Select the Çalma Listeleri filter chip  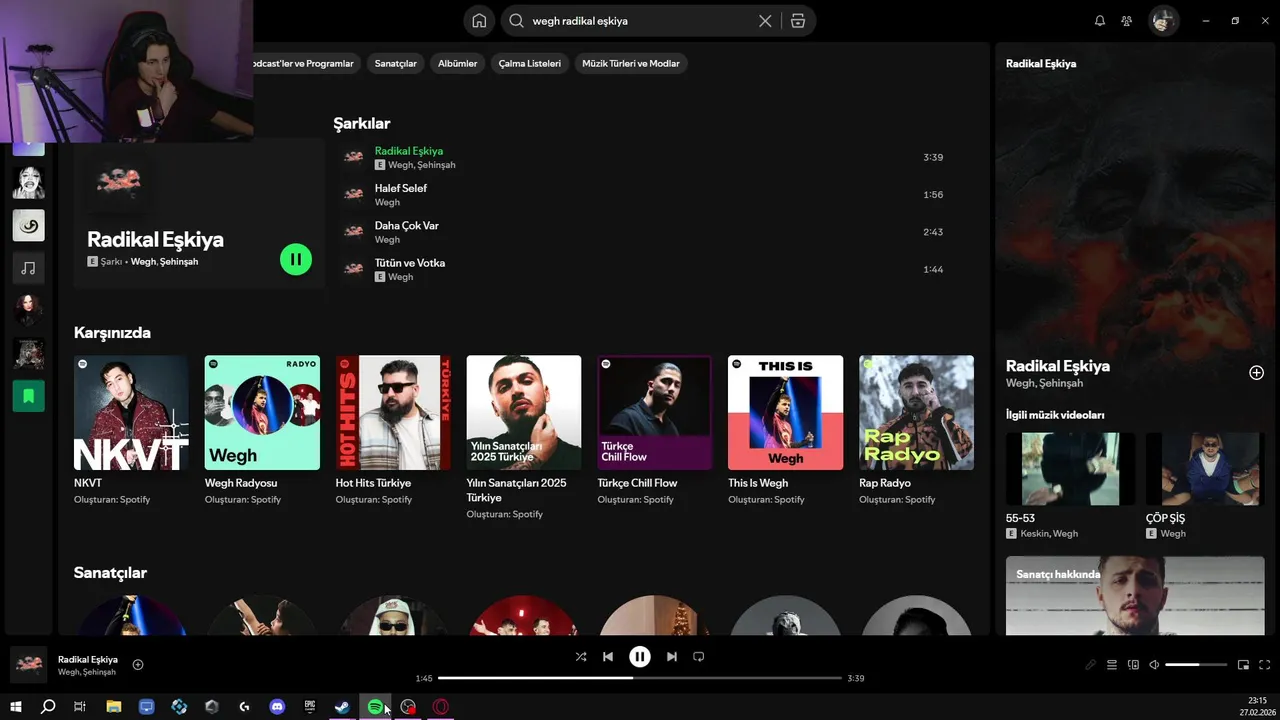pos(529,63)
